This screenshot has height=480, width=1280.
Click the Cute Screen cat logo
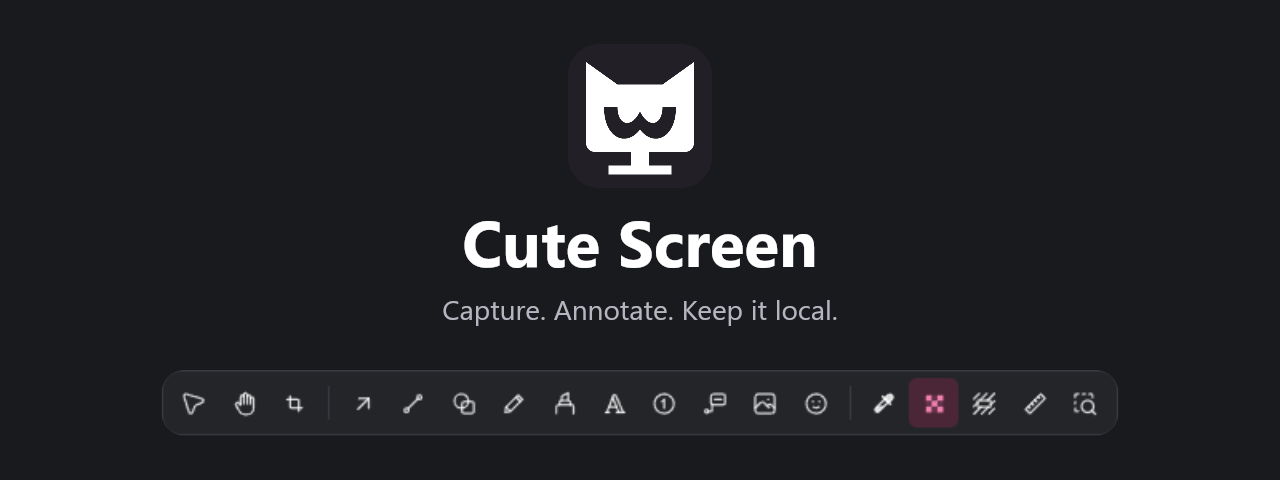(x=640, y=116)
